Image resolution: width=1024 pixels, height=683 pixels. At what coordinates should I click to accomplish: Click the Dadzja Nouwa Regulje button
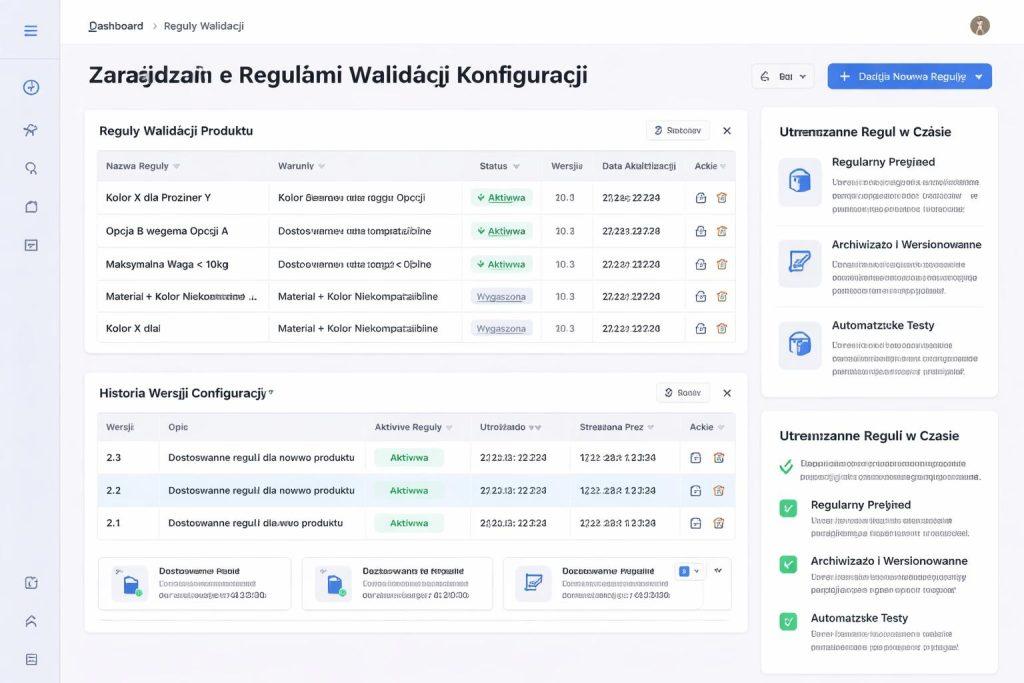(900, 76)
